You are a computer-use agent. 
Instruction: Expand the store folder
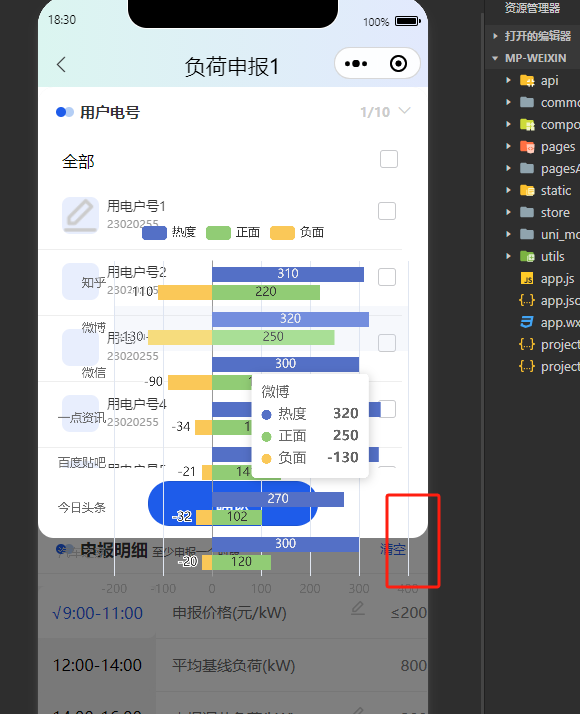[508, 212]
